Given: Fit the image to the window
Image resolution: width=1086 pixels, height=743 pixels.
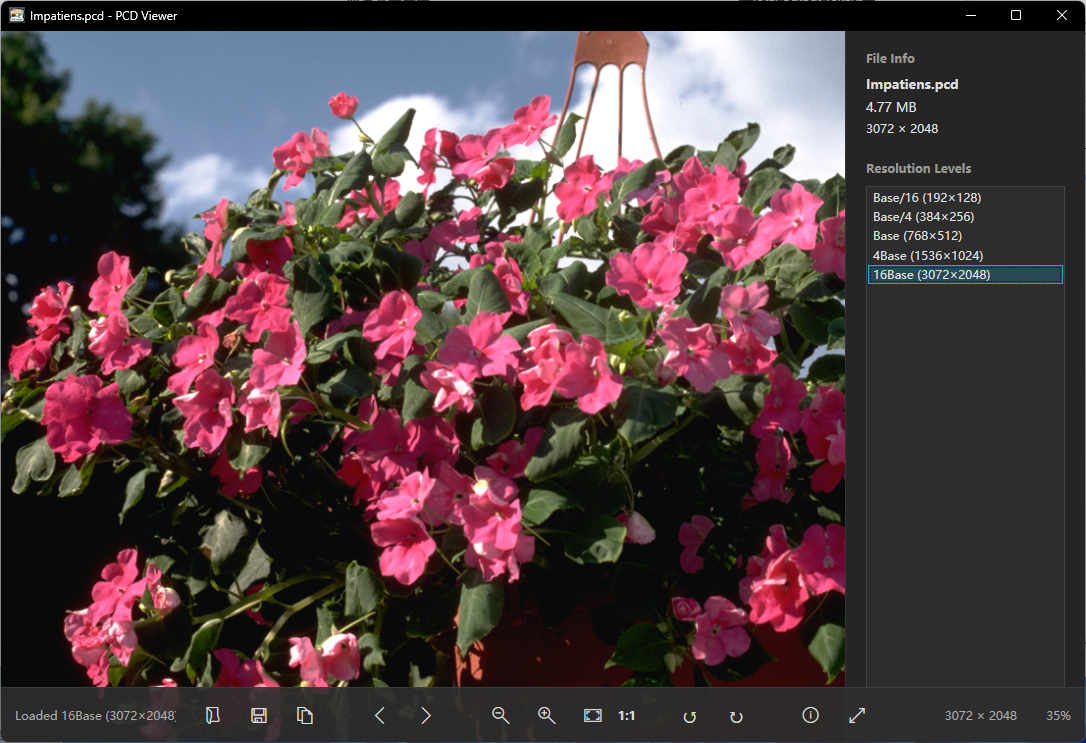Looking at the screenshot, I should (593, 715).
